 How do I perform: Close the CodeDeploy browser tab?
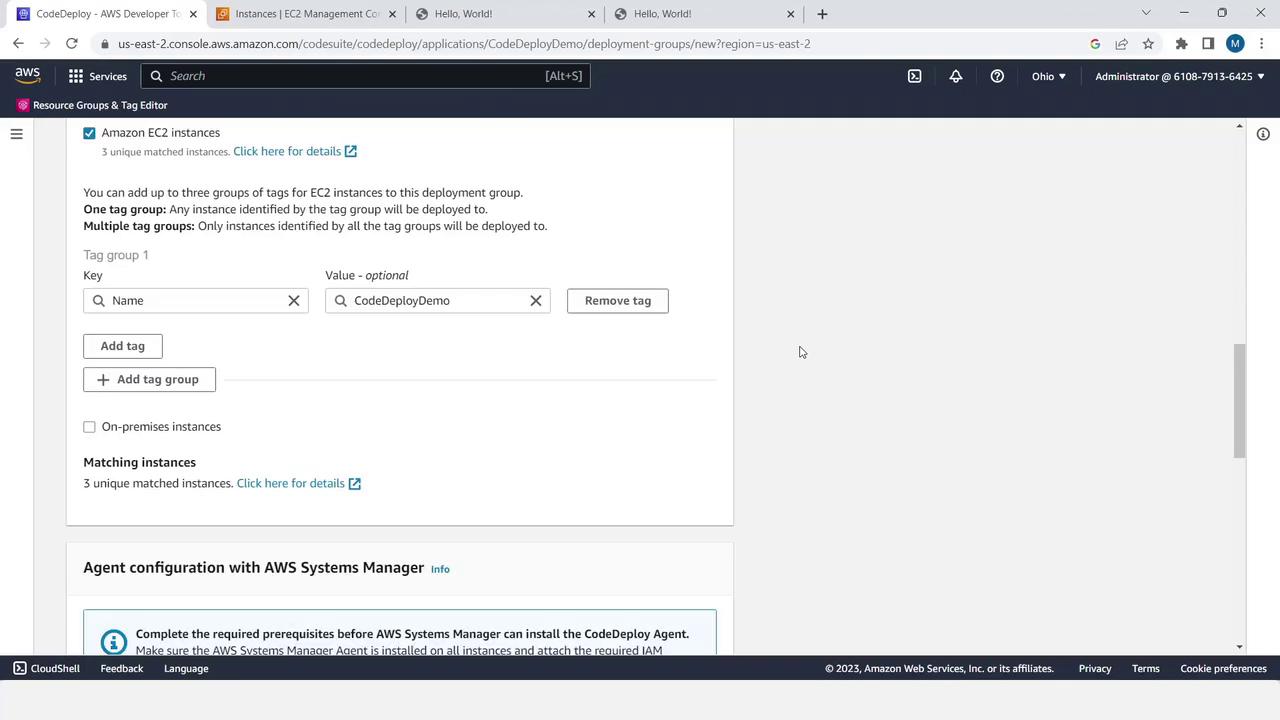point(193,14)
